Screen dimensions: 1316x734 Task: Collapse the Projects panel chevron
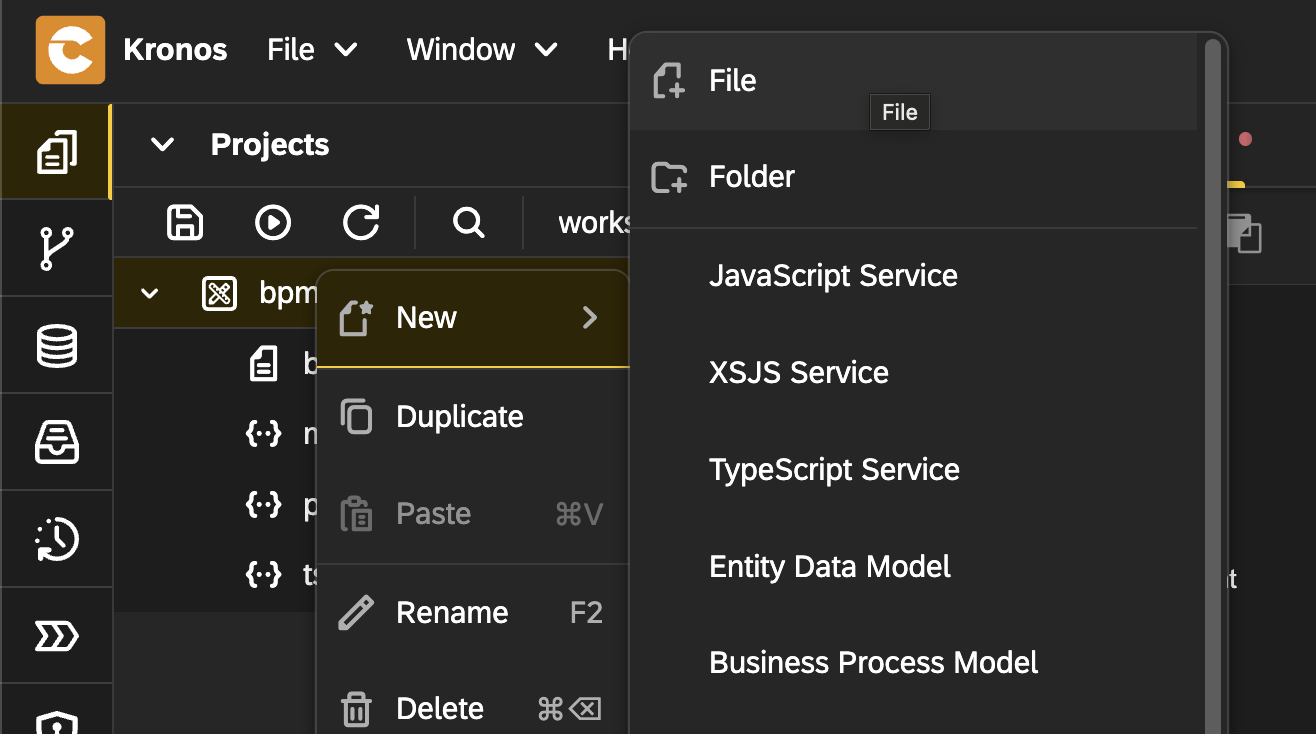[x=162, y=145]
